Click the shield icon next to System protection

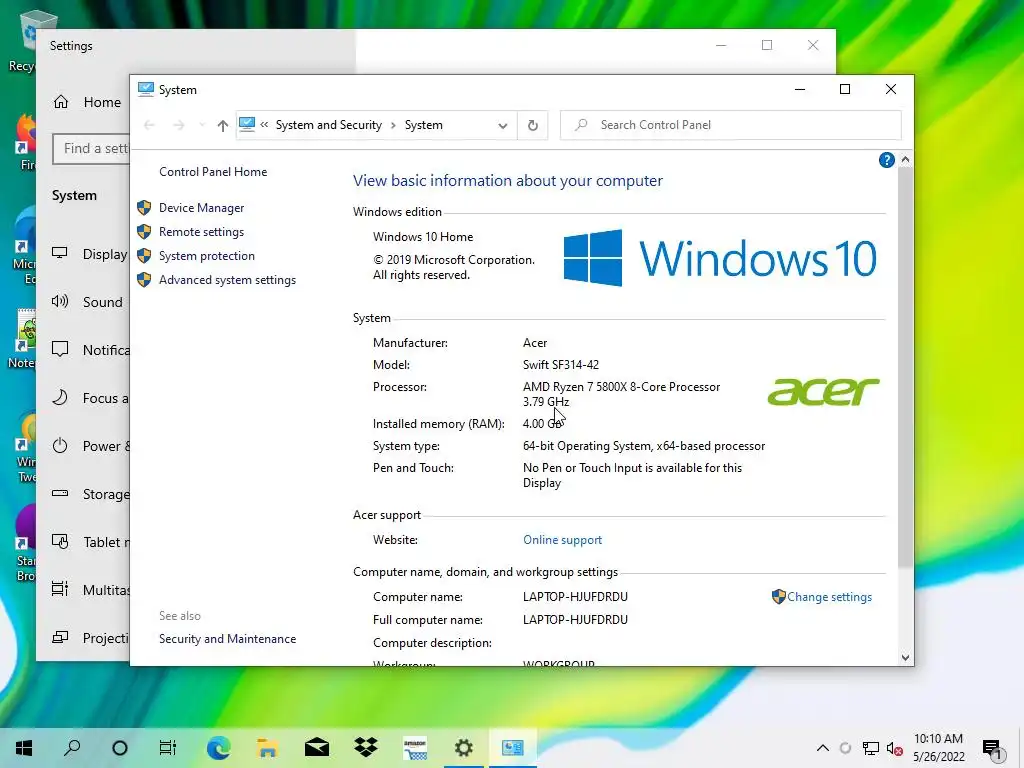144,256
